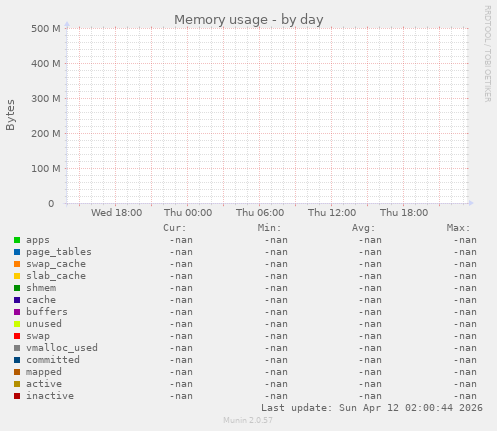The height and width of the screenshot is (431, 497).
Task: Click the Min value in the cache row
Action: click(x=276, y=300)
